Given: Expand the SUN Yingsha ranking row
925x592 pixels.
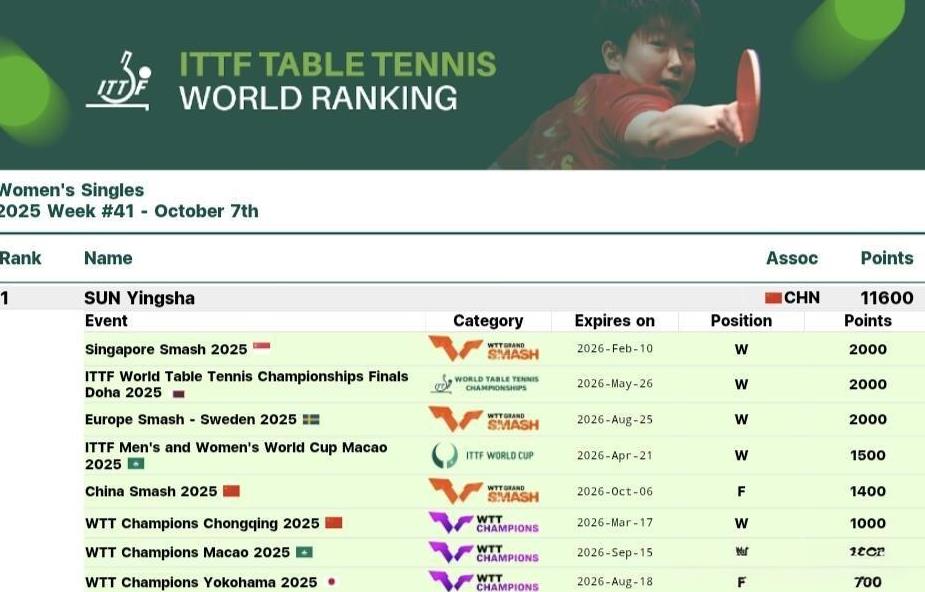Looking at the screenshot, I should tap(139, 298).
